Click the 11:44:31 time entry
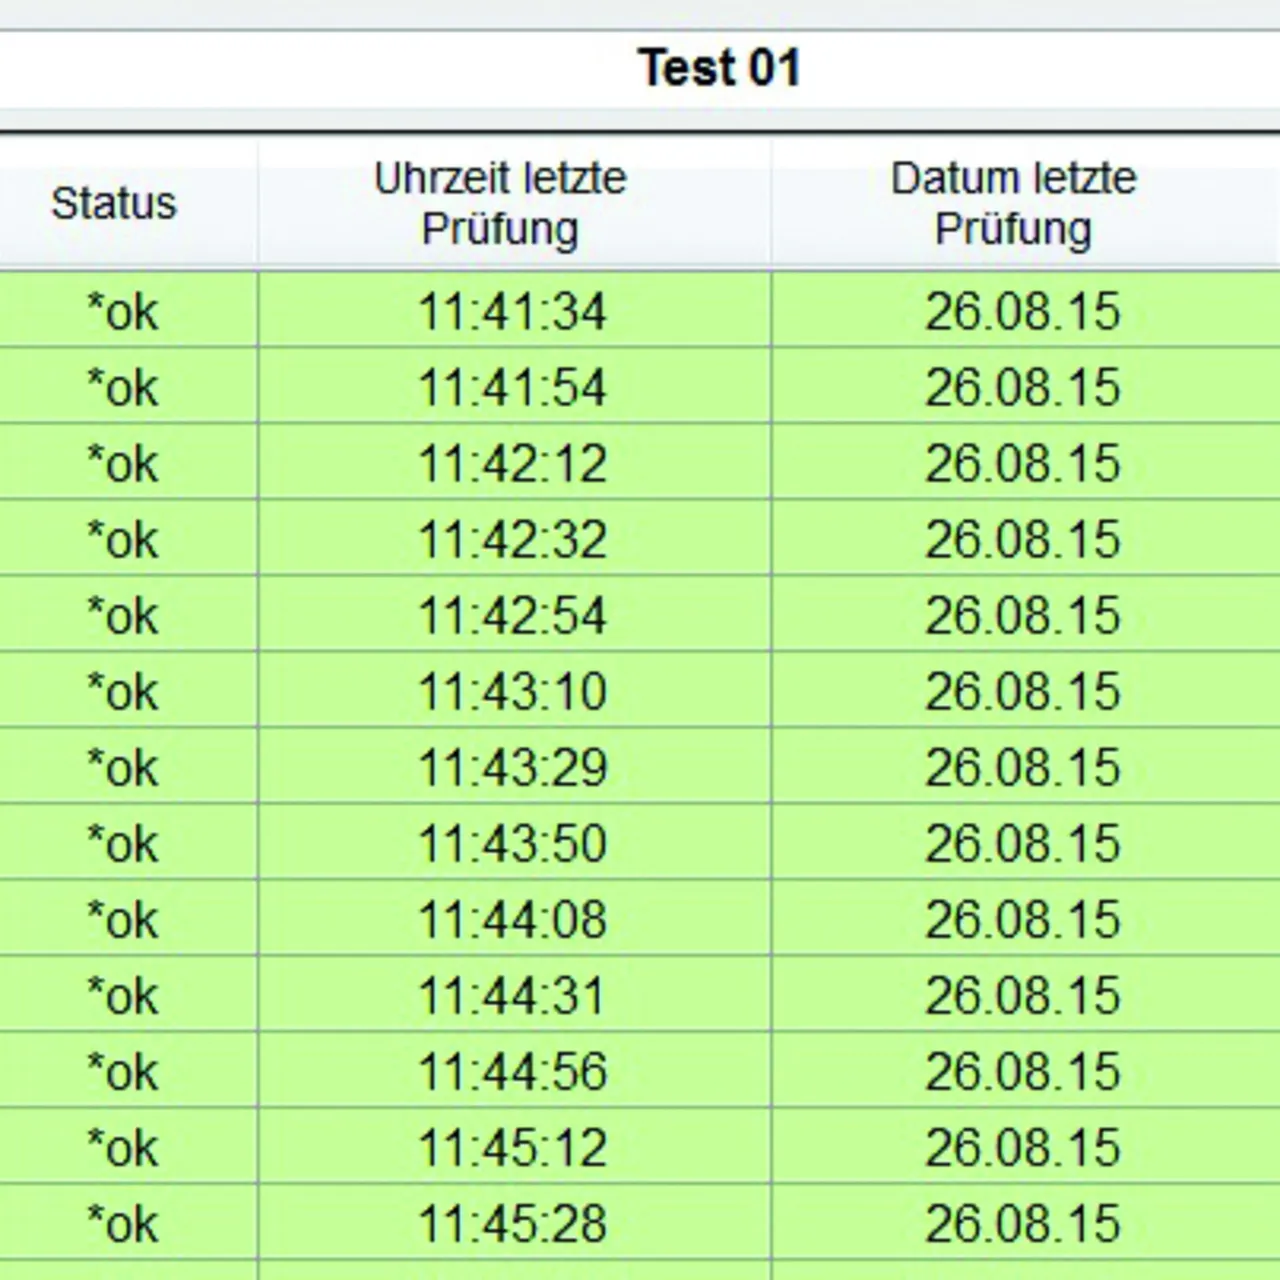This screenshot has width=1280, height=1280. point(512,995)
